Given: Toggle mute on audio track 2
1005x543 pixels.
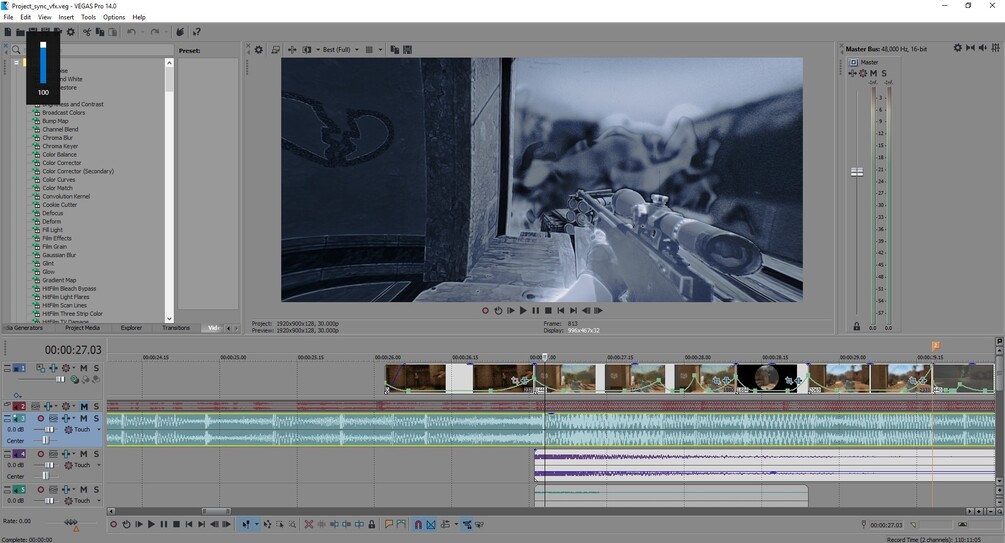Looking at the screenshot, I should click(x=83, y=406).
